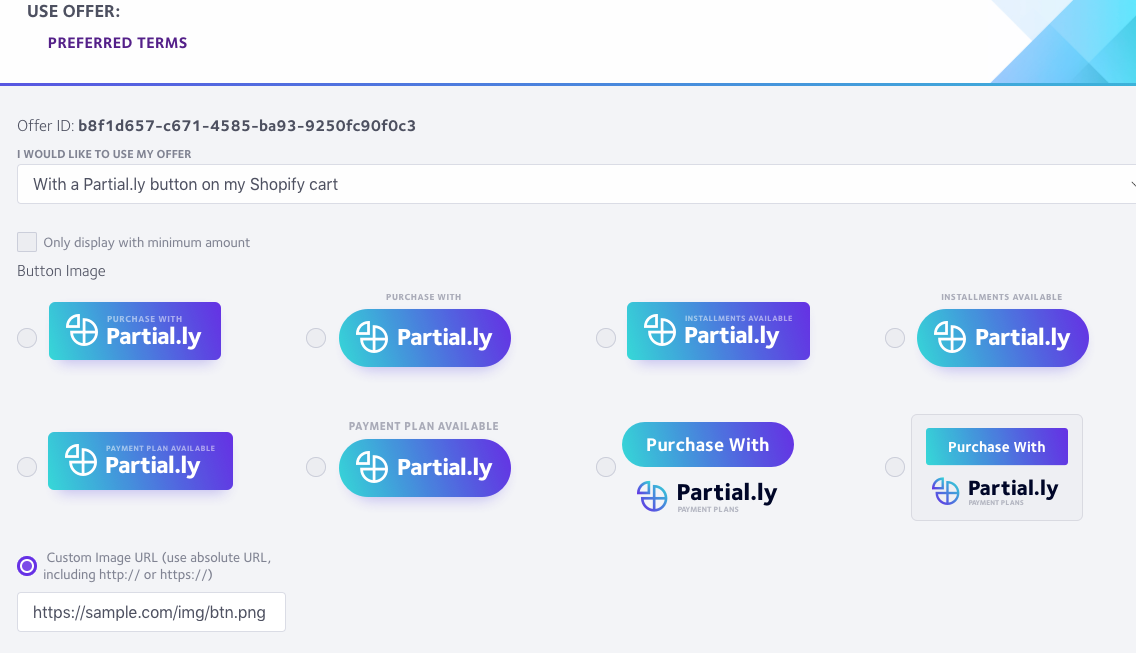Click pill Partial.ly image under Purchase With caption
The width and height of the screenshot is (1136, 653).
coord(425,338)
